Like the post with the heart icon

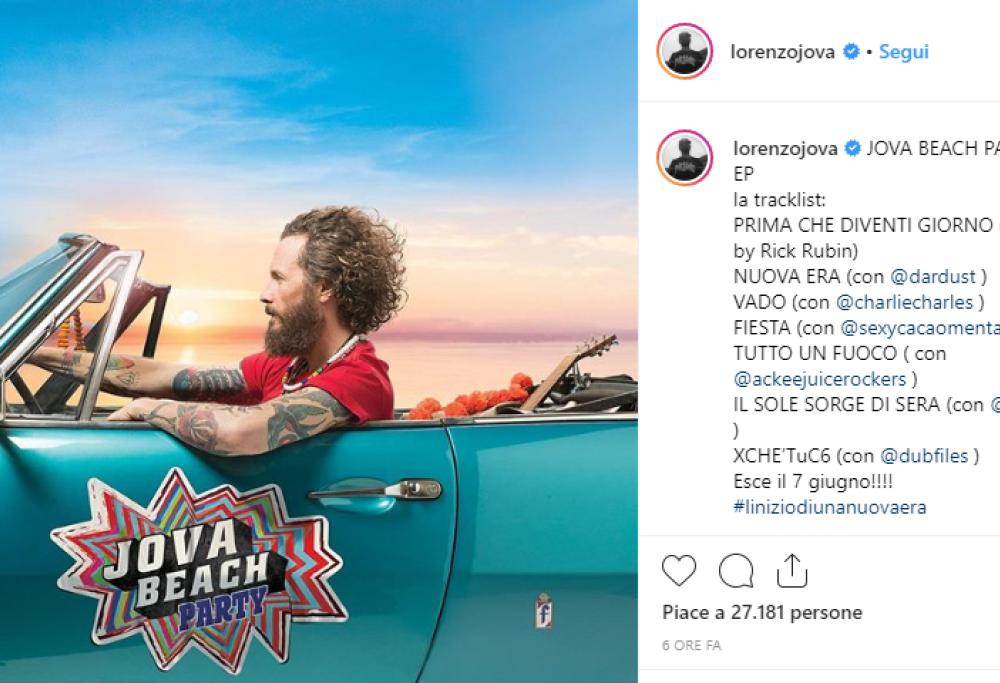coord(679,569)
